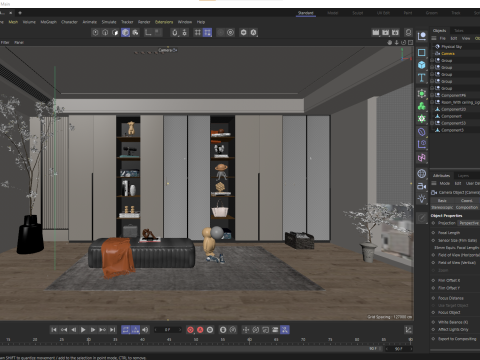Add a Light object from palette
Screen dimensions: 480x360
point(422,199)
